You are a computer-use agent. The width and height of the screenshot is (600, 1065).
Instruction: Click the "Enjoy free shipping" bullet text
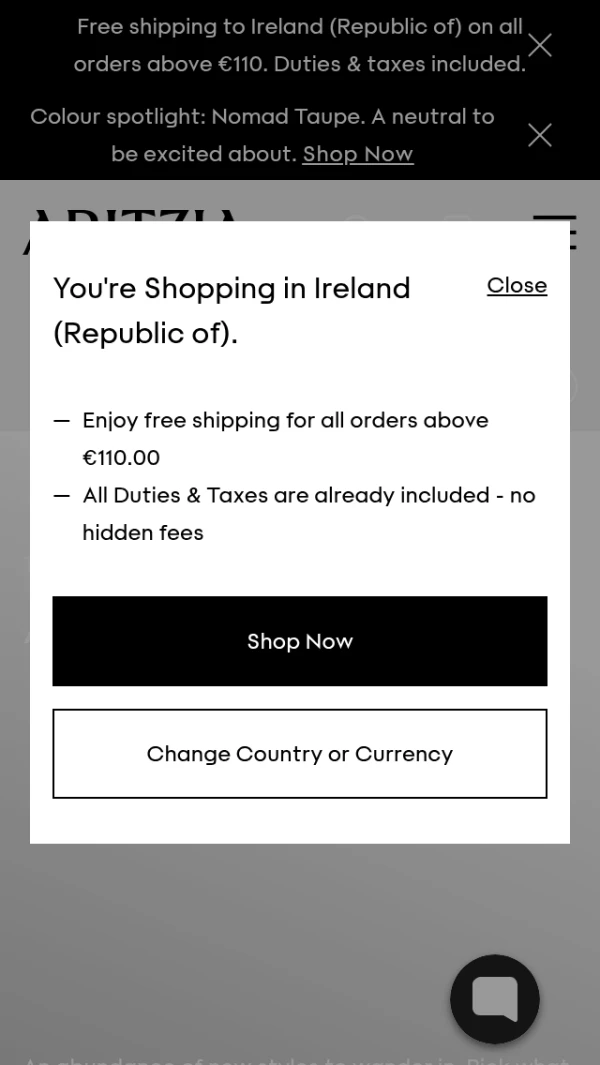pos(285,420)
